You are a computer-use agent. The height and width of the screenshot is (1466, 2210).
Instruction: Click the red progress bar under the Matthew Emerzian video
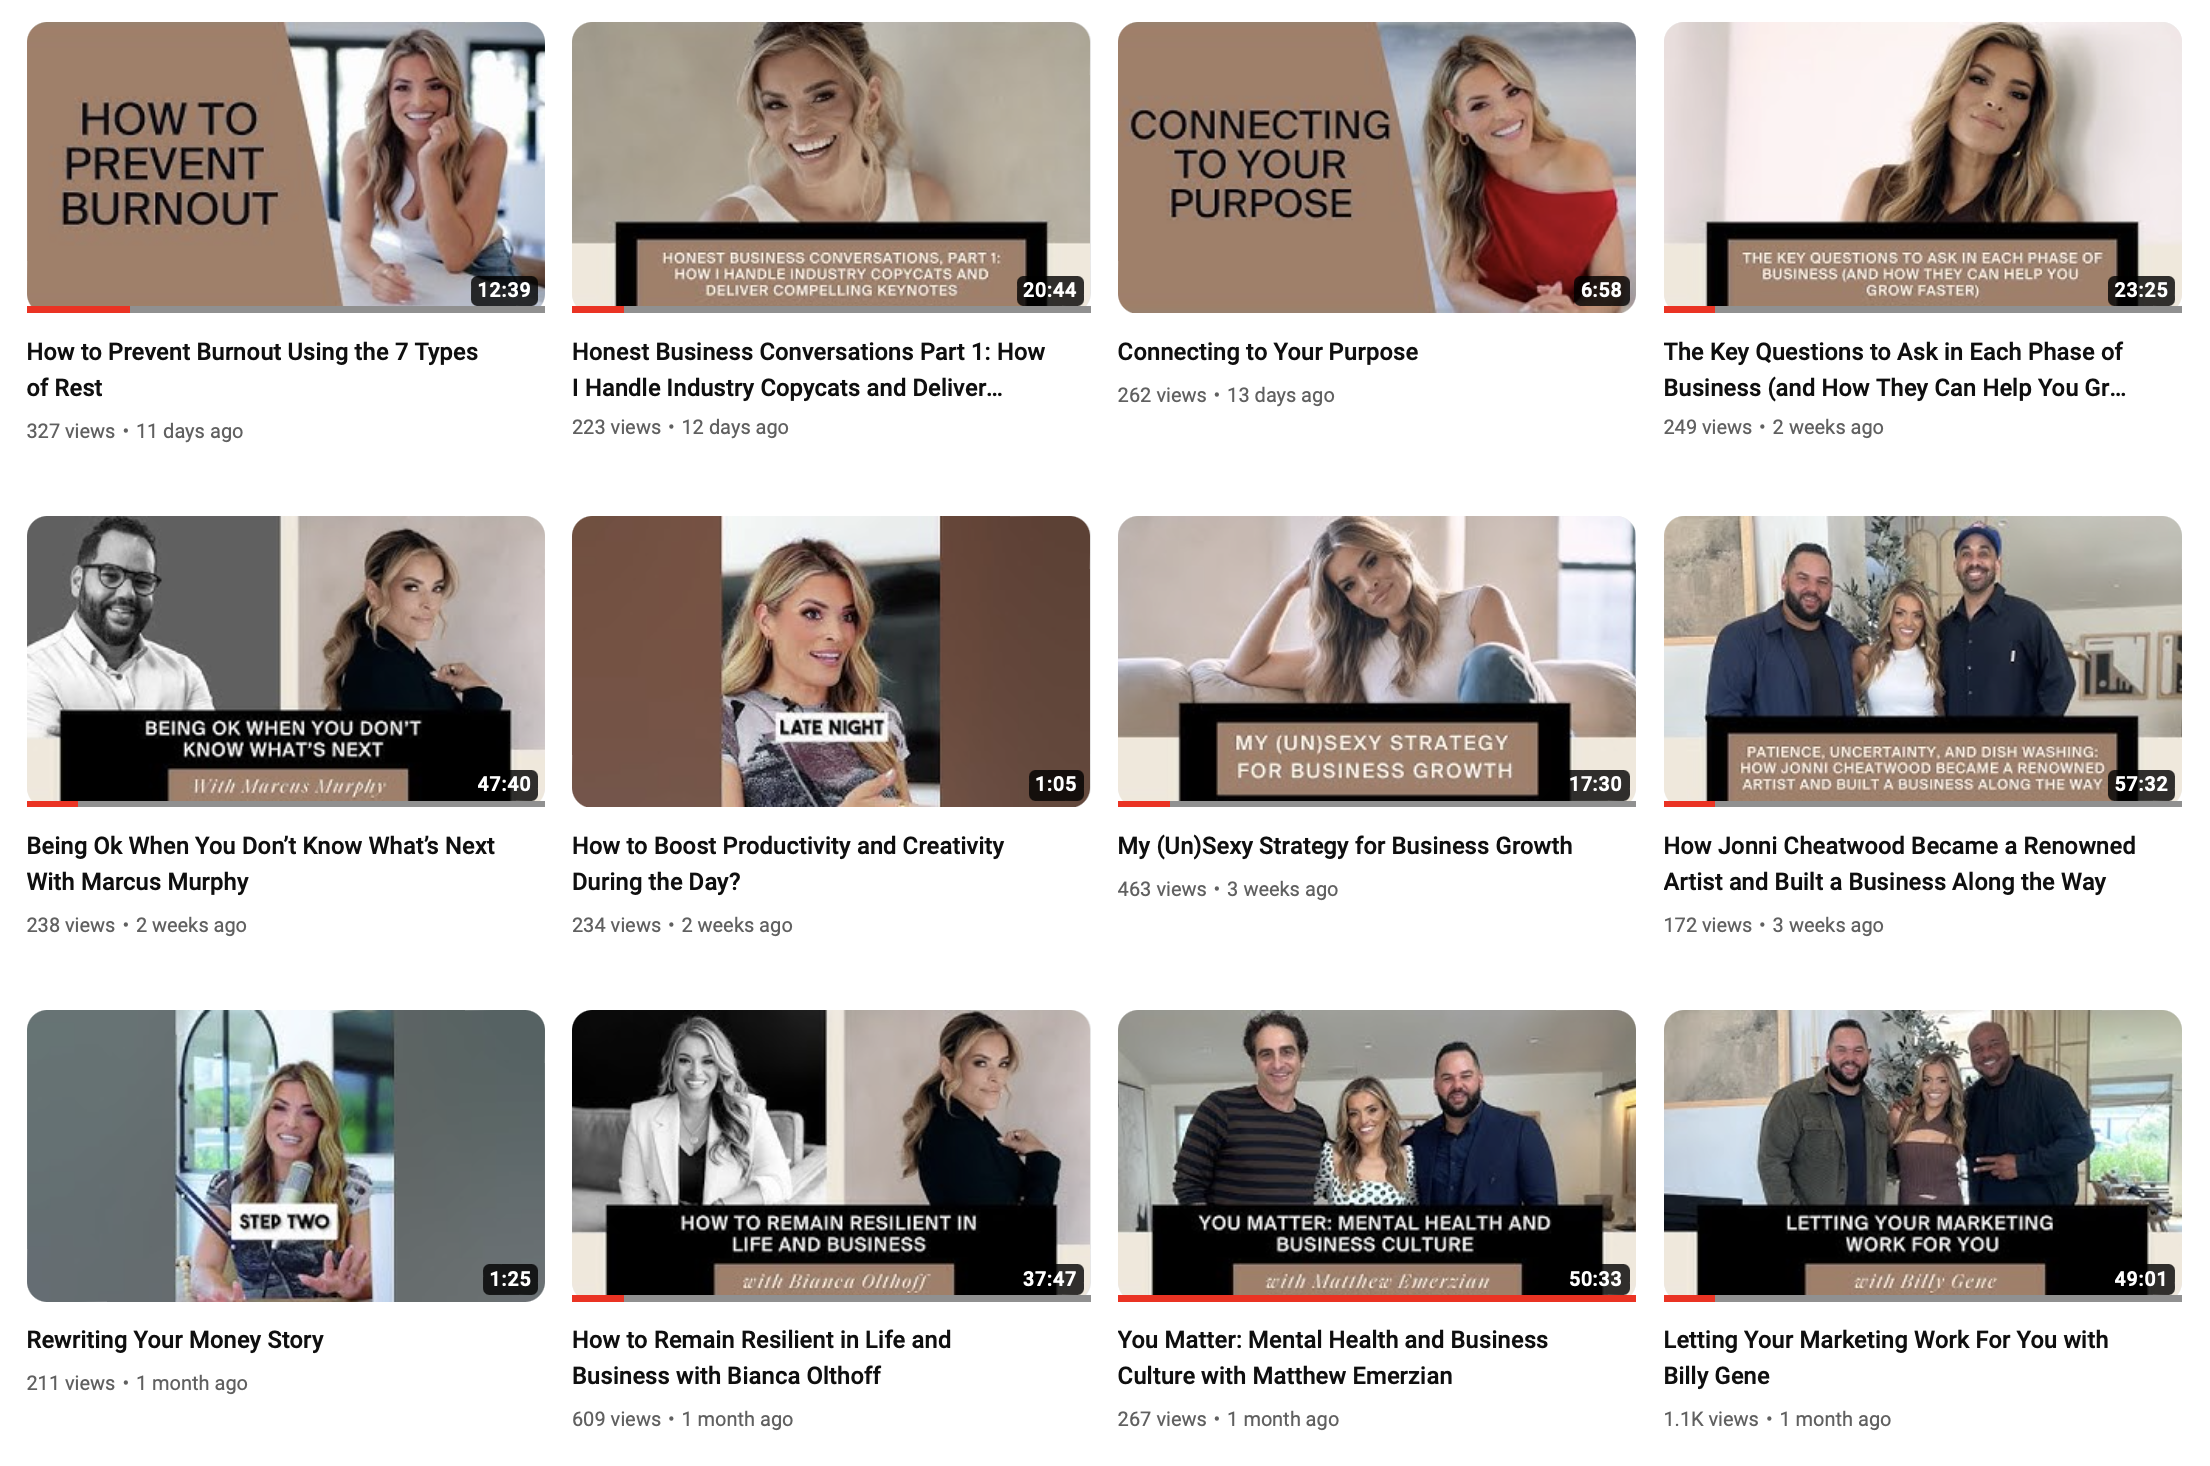1375,1298
